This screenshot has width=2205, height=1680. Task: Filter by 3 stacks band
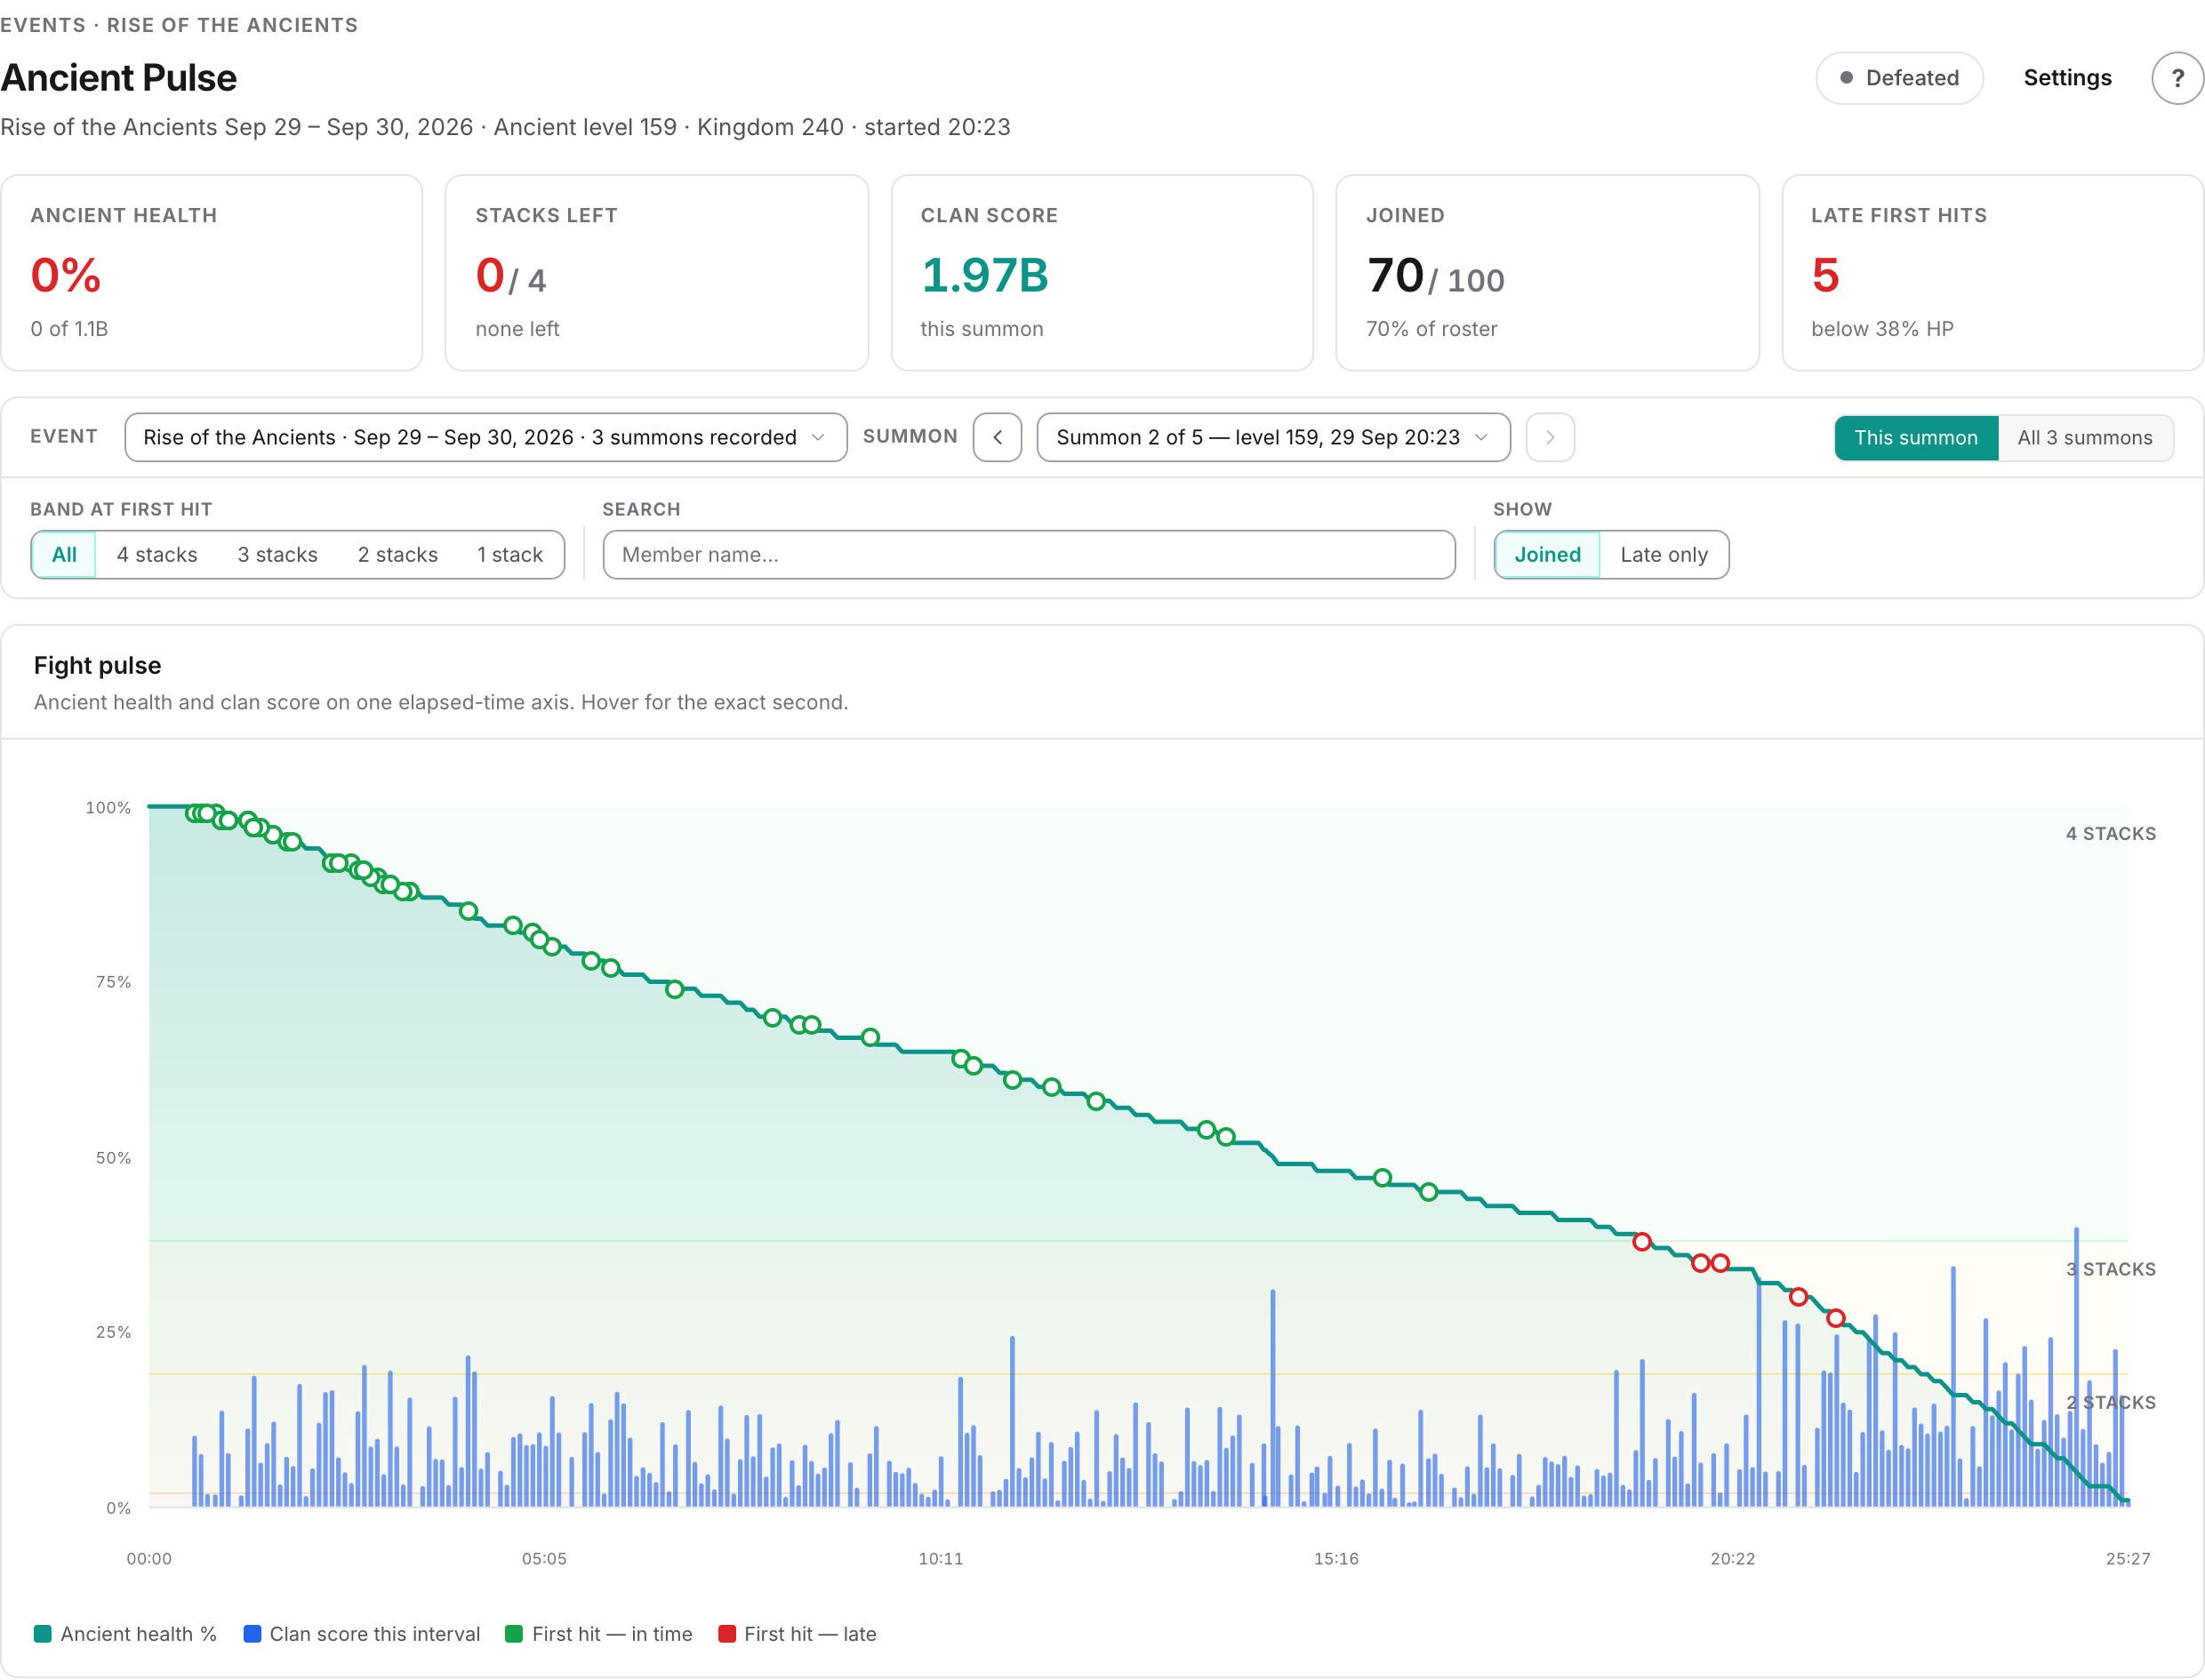pyautogui.click(x=277, y=554)
